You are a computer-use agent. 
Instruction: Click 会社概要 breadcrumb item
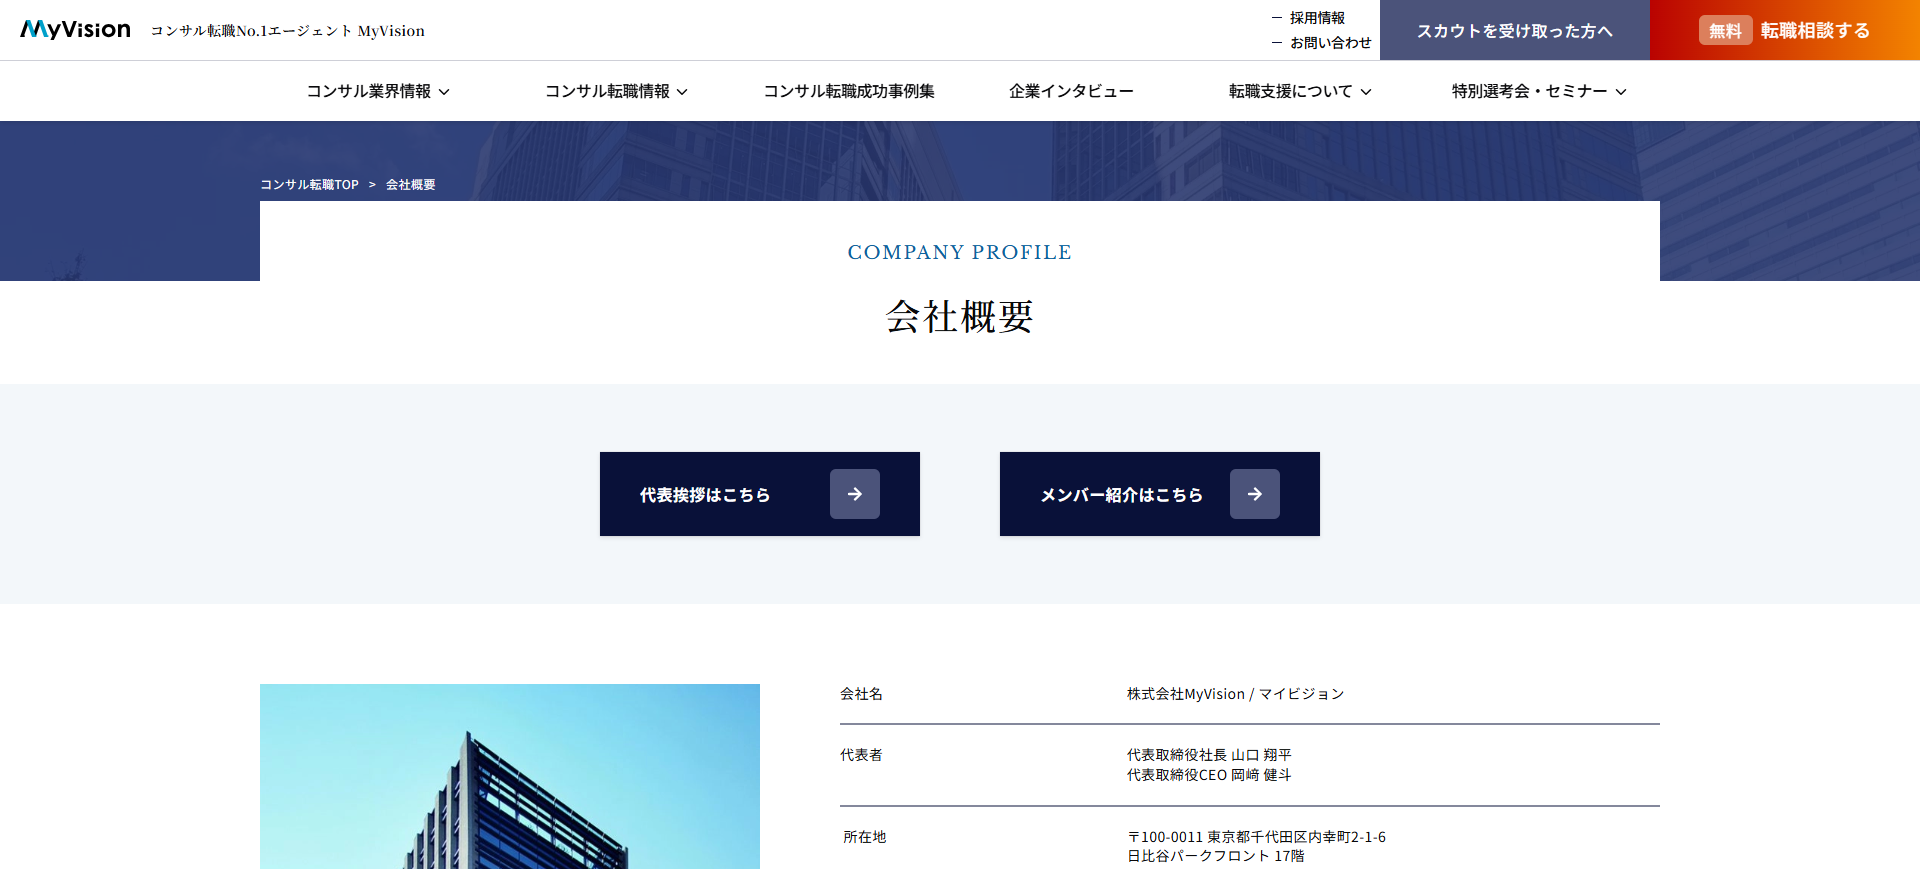pyautogui.click(x=411, y=185)
